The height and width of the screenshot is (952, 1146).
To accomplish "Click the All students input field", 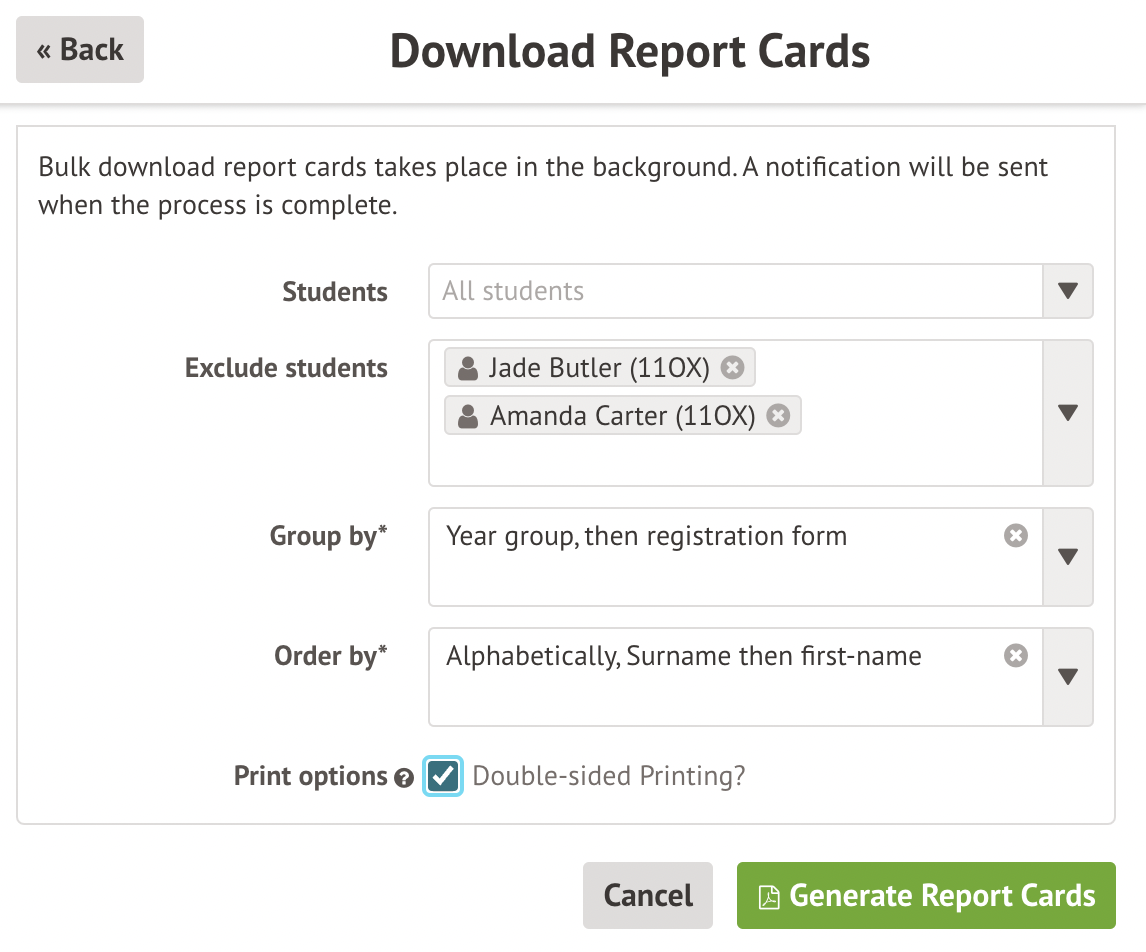I will click(700, 291).
